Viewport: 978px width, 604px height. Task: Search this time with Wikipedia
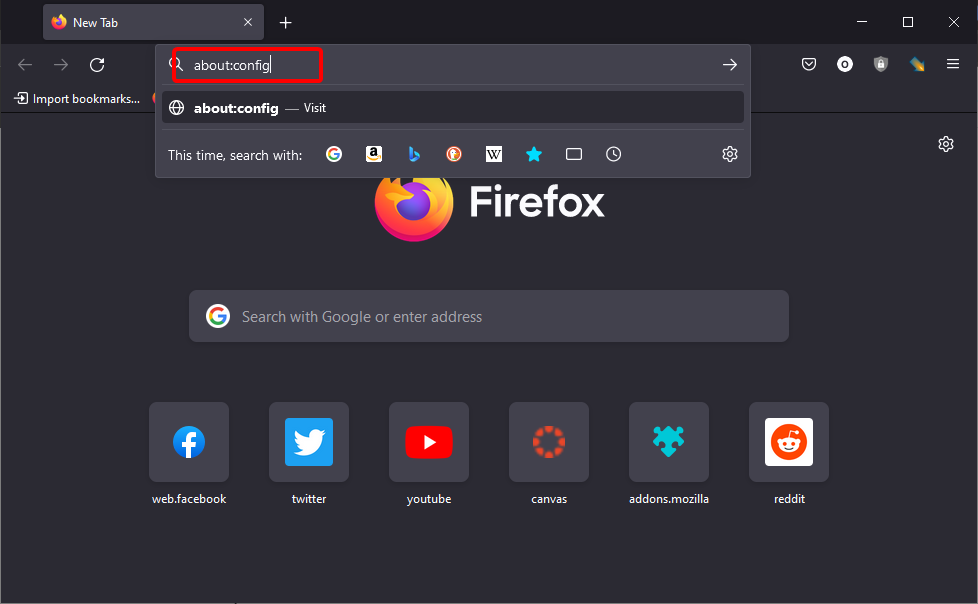(494, 154)
